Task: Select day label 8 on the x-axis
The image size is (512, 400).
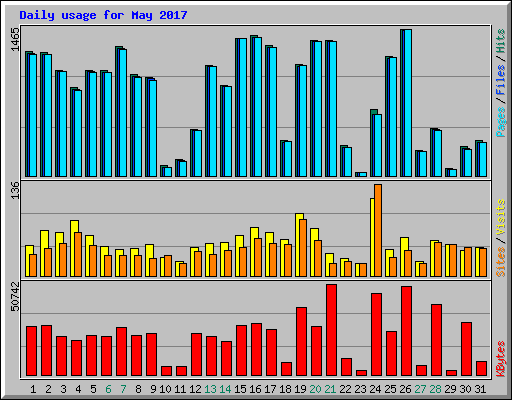Action: [138, 389]
